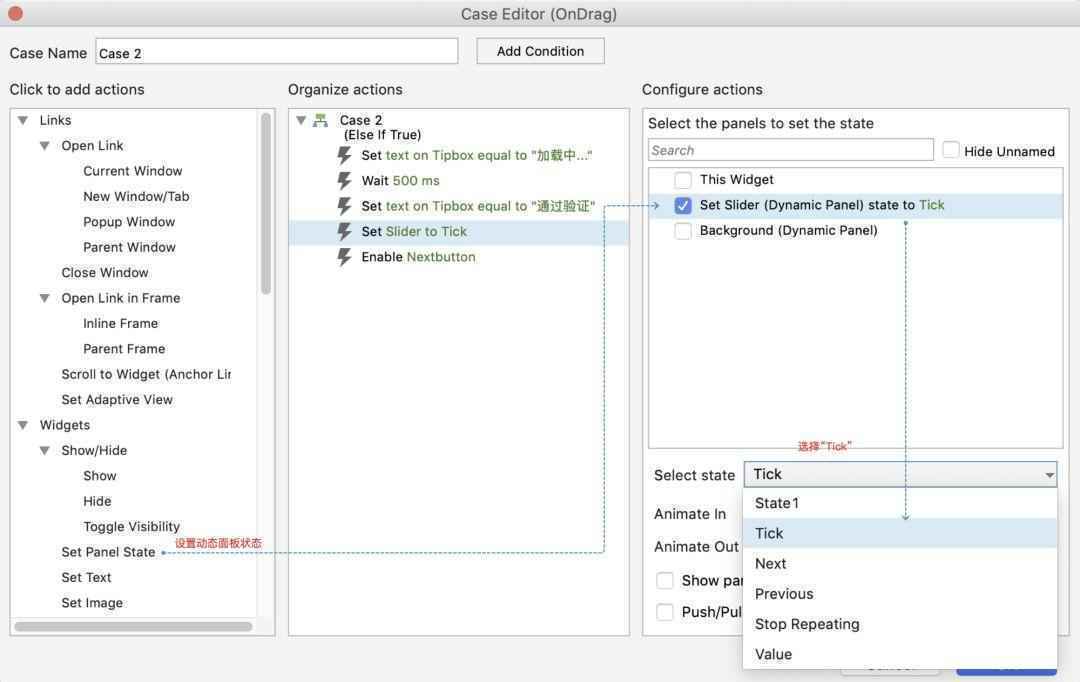Viewport: 1080px width, 682px height.
Task: Toggle the Hide Unnamed checkbox
Action: point(951,150)
